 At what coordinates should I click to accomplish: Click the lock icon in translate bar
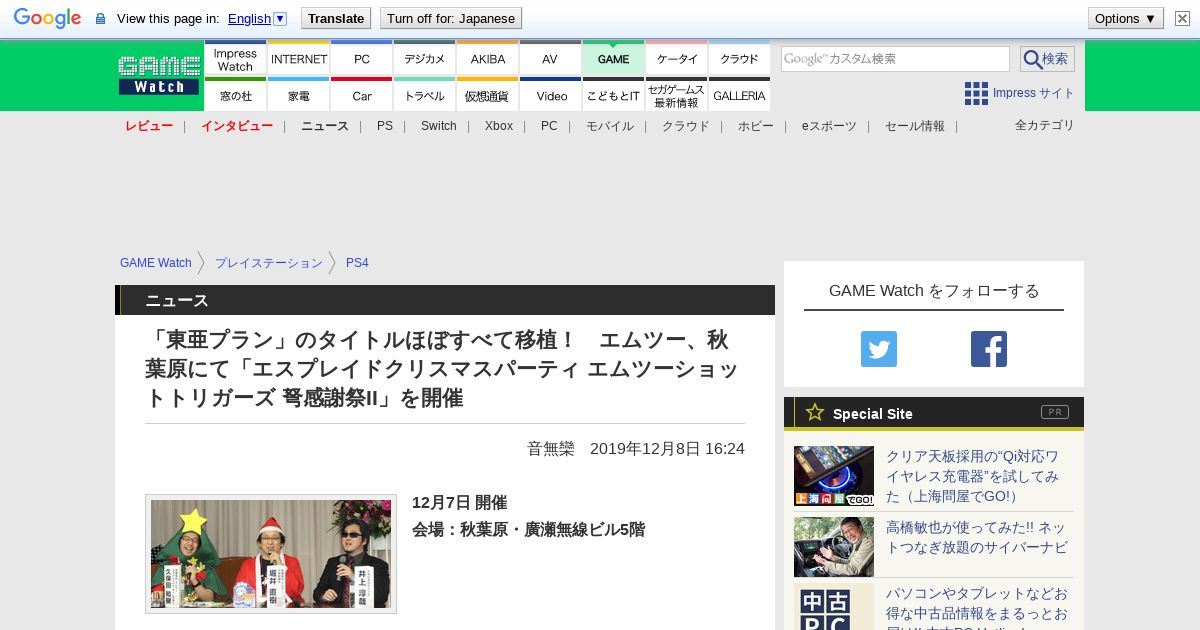100,19
